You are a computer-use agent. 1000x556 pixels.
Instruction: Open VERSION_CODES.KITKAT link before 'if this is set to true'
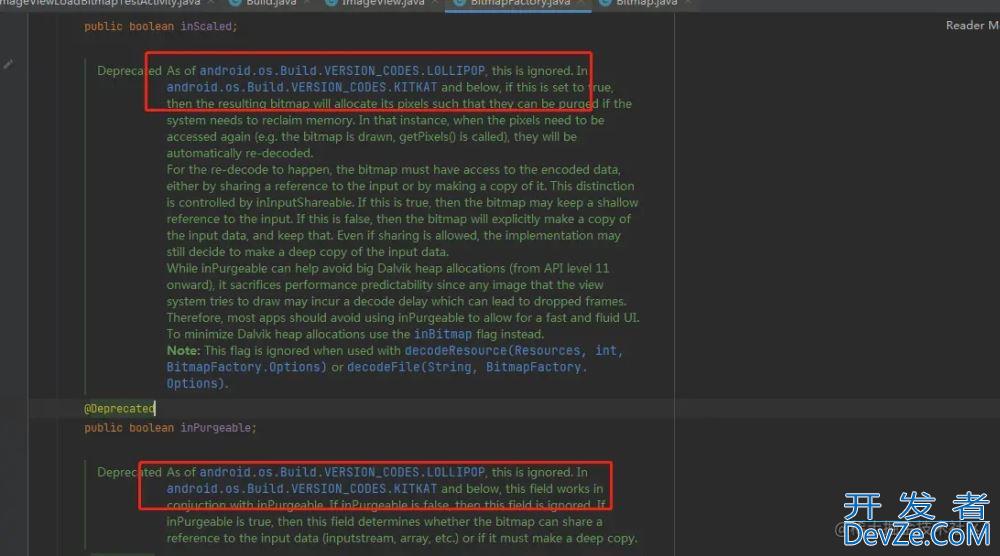(x=302, y=87)
